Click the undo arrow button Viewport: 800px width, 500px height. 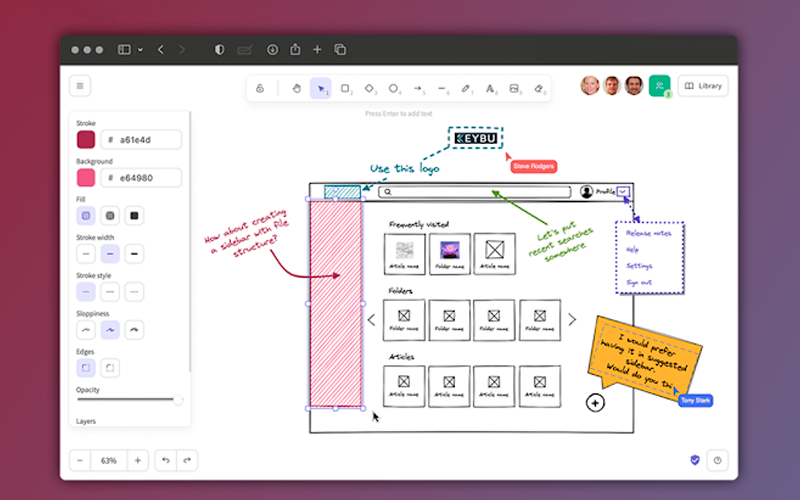(x=165, y=460)
